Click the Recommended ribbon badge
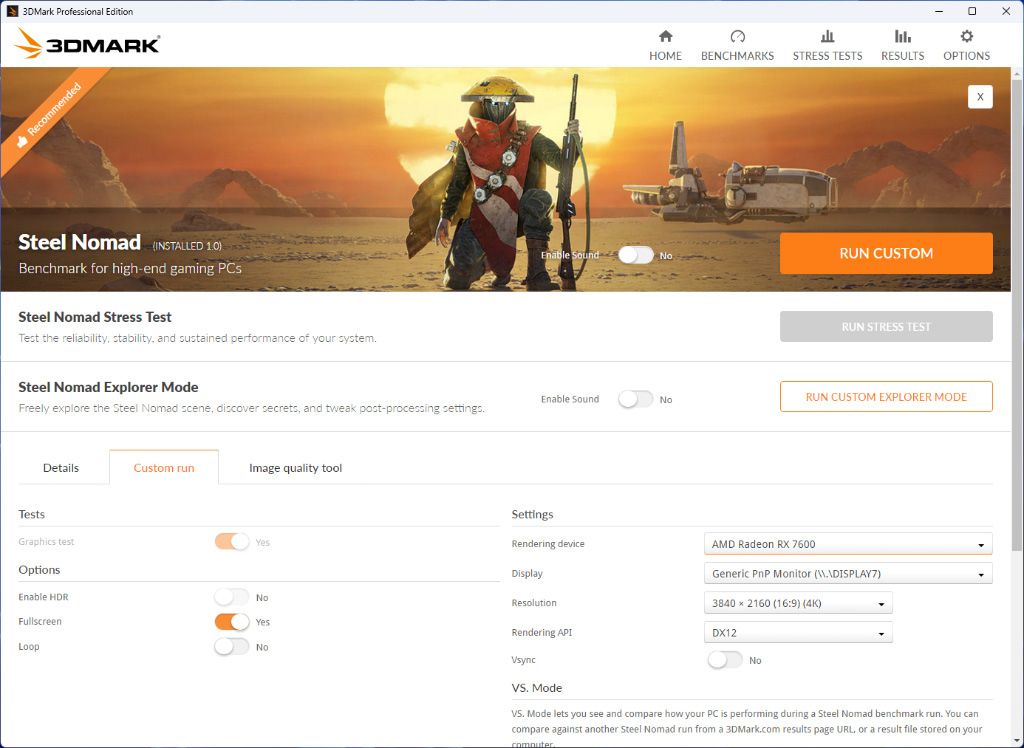Viewport: 1024px width, 748px height. click(x=50, y=114)
